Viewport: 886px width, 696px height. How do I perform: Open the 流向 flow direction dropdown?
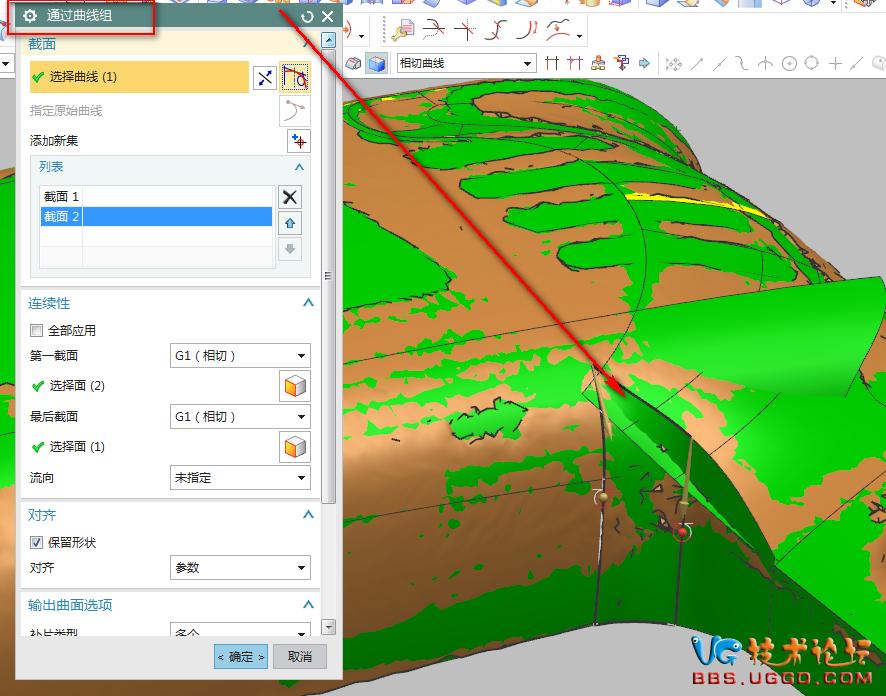click(240, 478)
